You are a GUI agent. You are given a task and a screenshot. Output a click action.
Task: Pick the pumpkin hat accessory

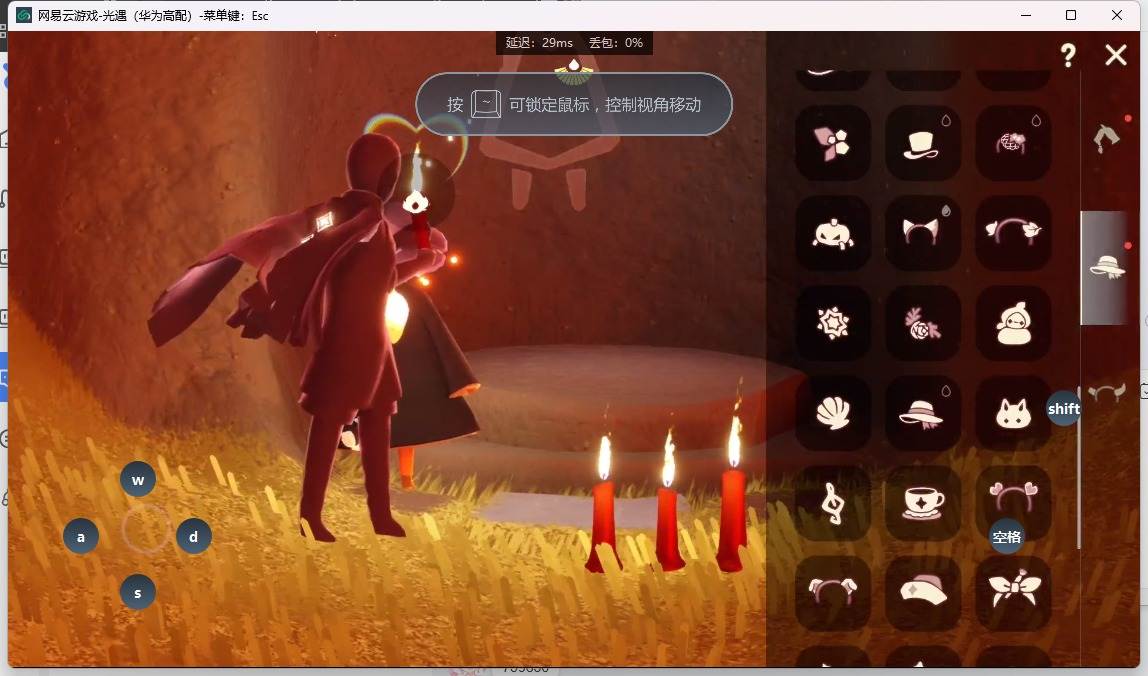click(832, 233)
